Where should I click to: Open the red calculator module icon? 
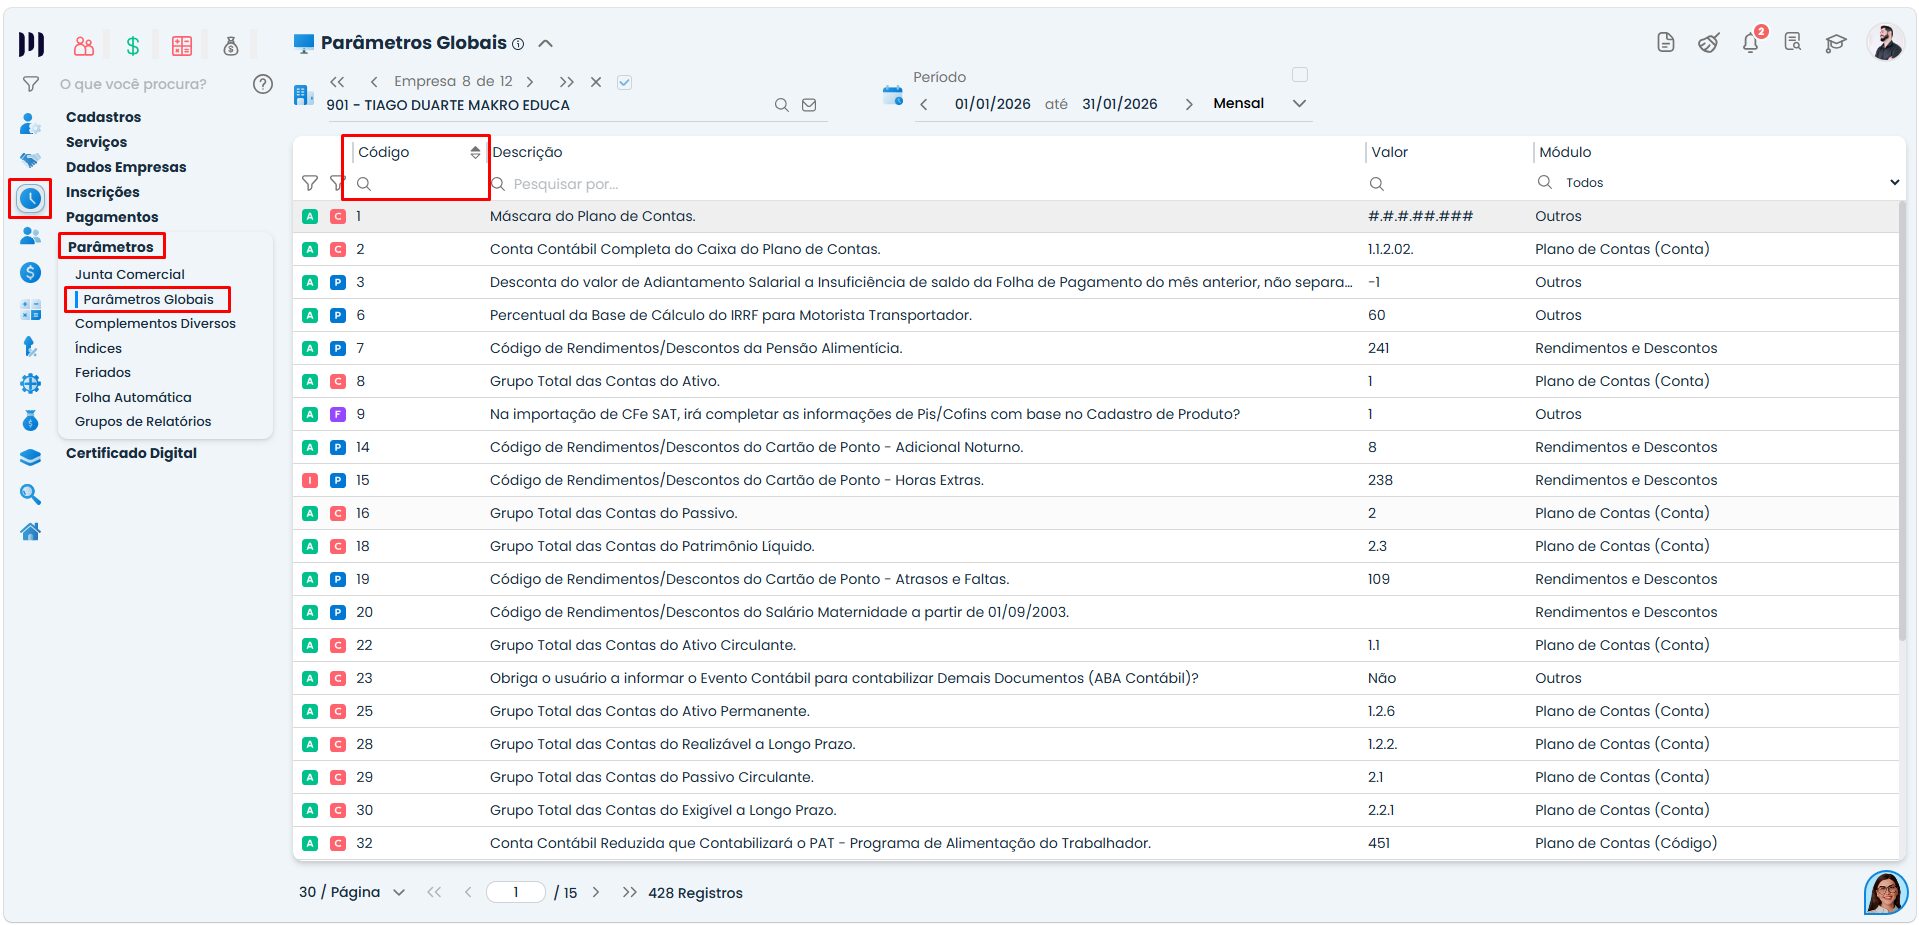point(182,45)
